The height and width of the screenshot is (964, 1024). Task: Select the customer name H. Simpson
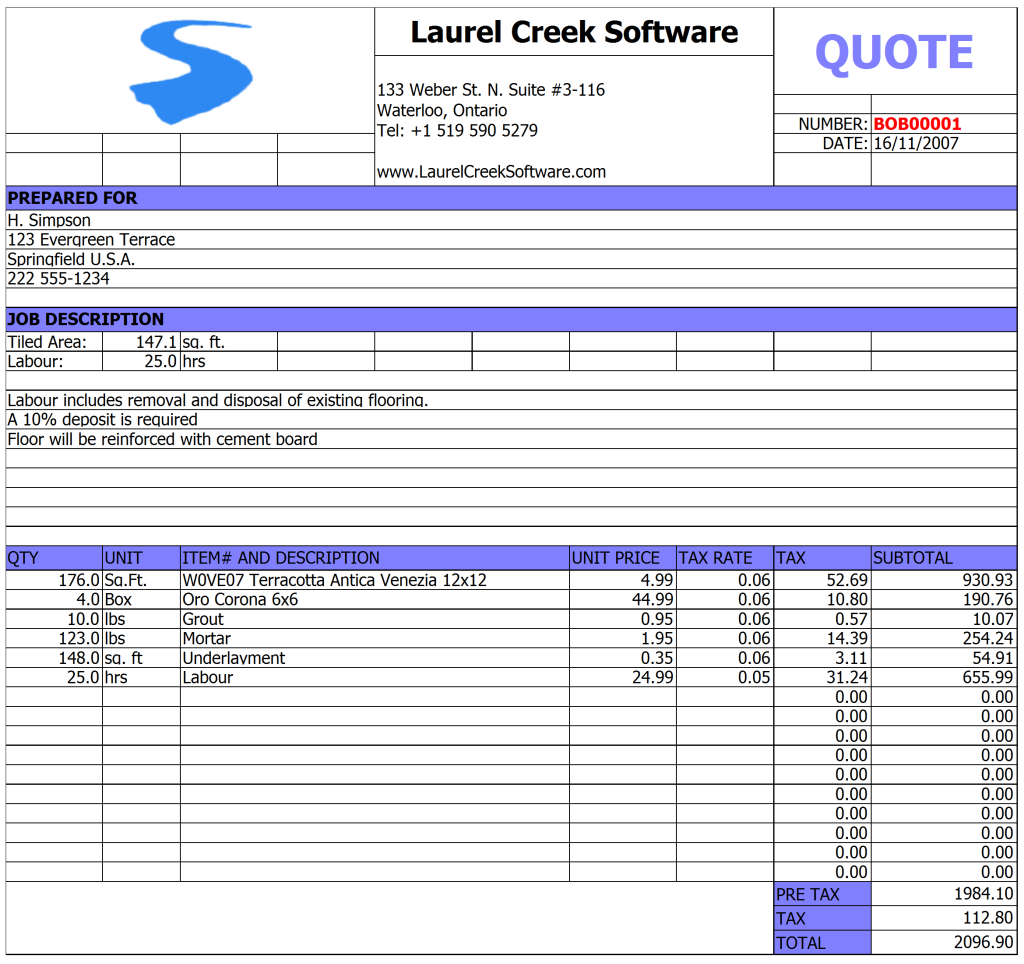(49, 220)
